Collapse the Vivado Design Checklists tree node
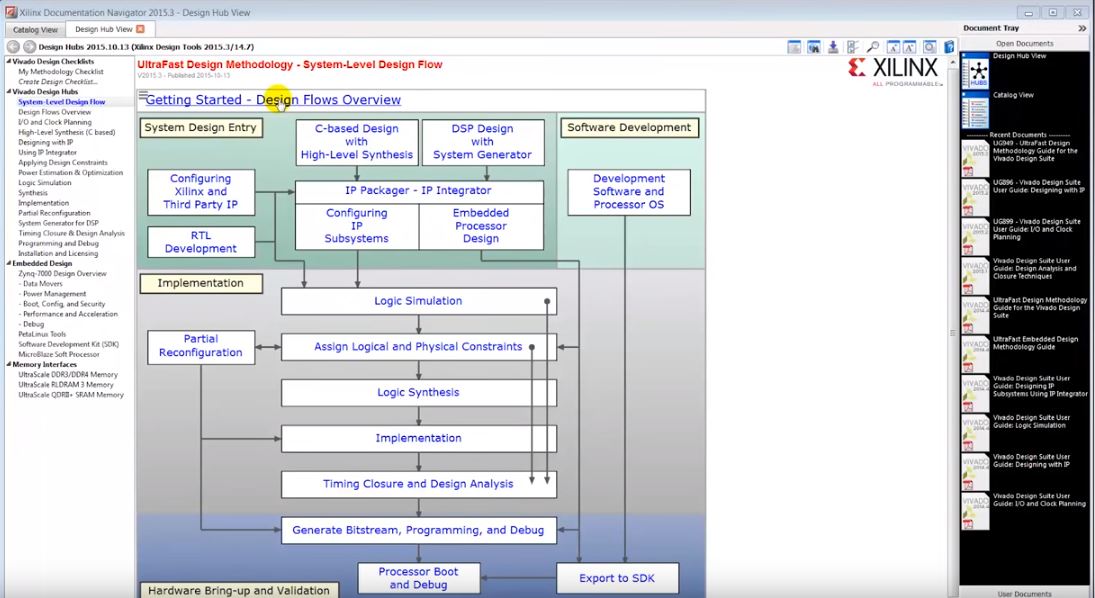The height and width of the screenshot is (598, 1095). [x=9, y=61]
